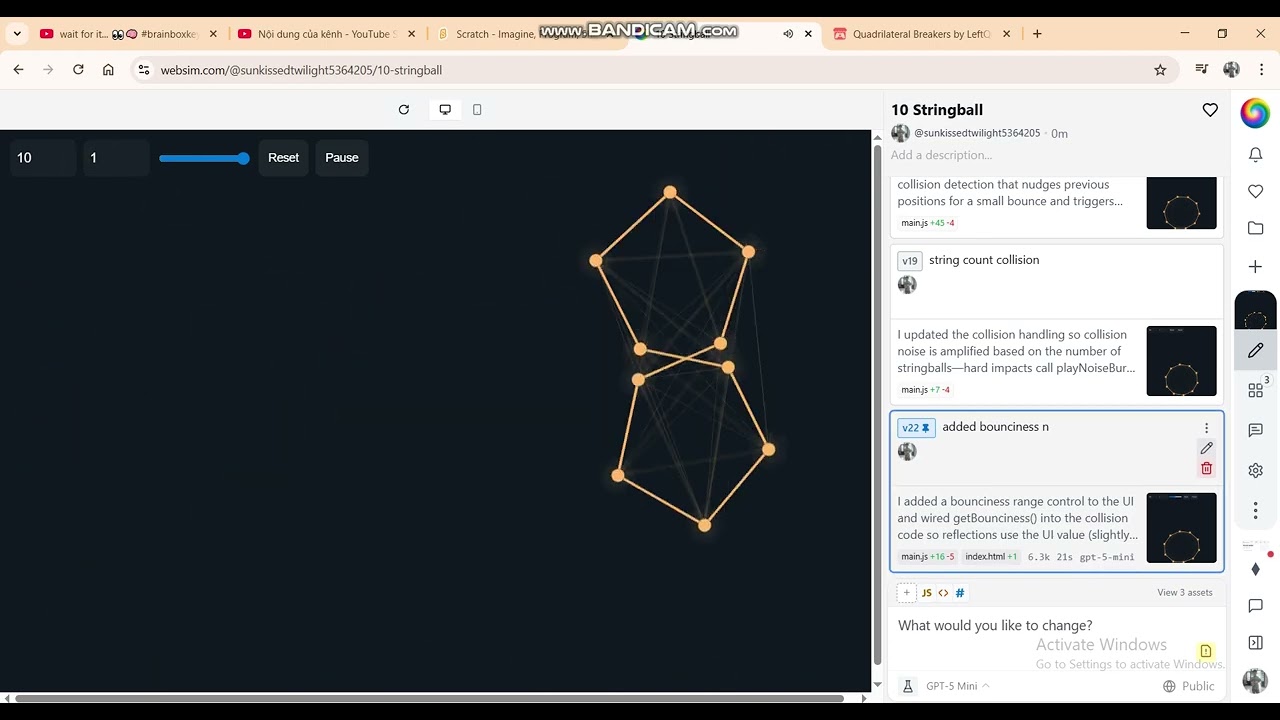Like the 10 Stringball project heart
Screen dimensions: 1280x720
pyautogui.click(x=1210, y=110)
